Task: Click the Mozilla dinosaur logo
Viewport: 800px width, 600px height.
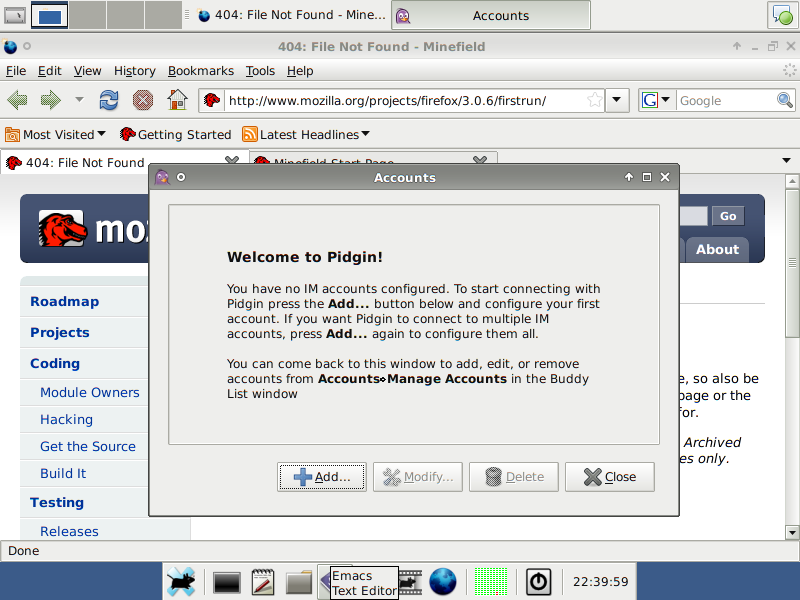Action: [62, 229]
